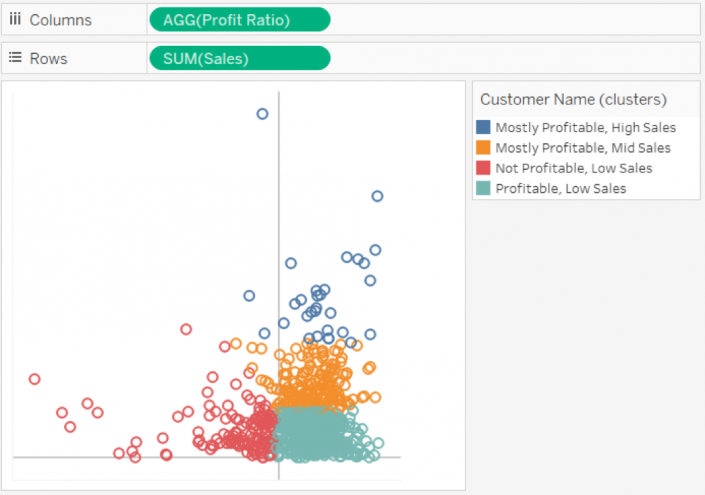The height and width of the screenshot is (495, 705).
Task: Click the orange Mostly Profitable, Mid Sales swatch
Action: pos(483,147)
